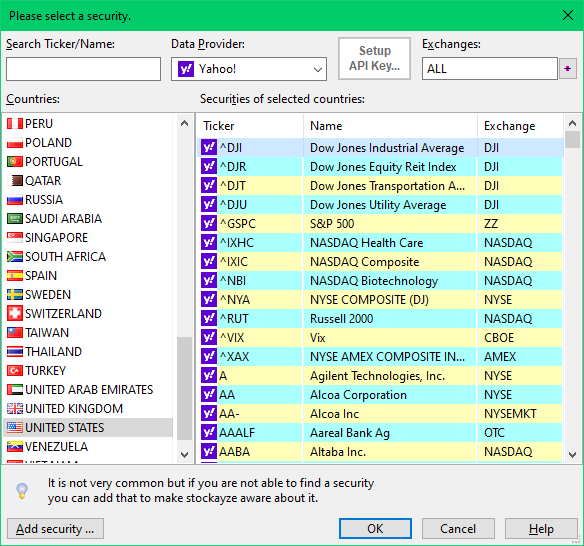Click the Thailand flag icon
Screen dimensions: 584x546
coord(15,352)
